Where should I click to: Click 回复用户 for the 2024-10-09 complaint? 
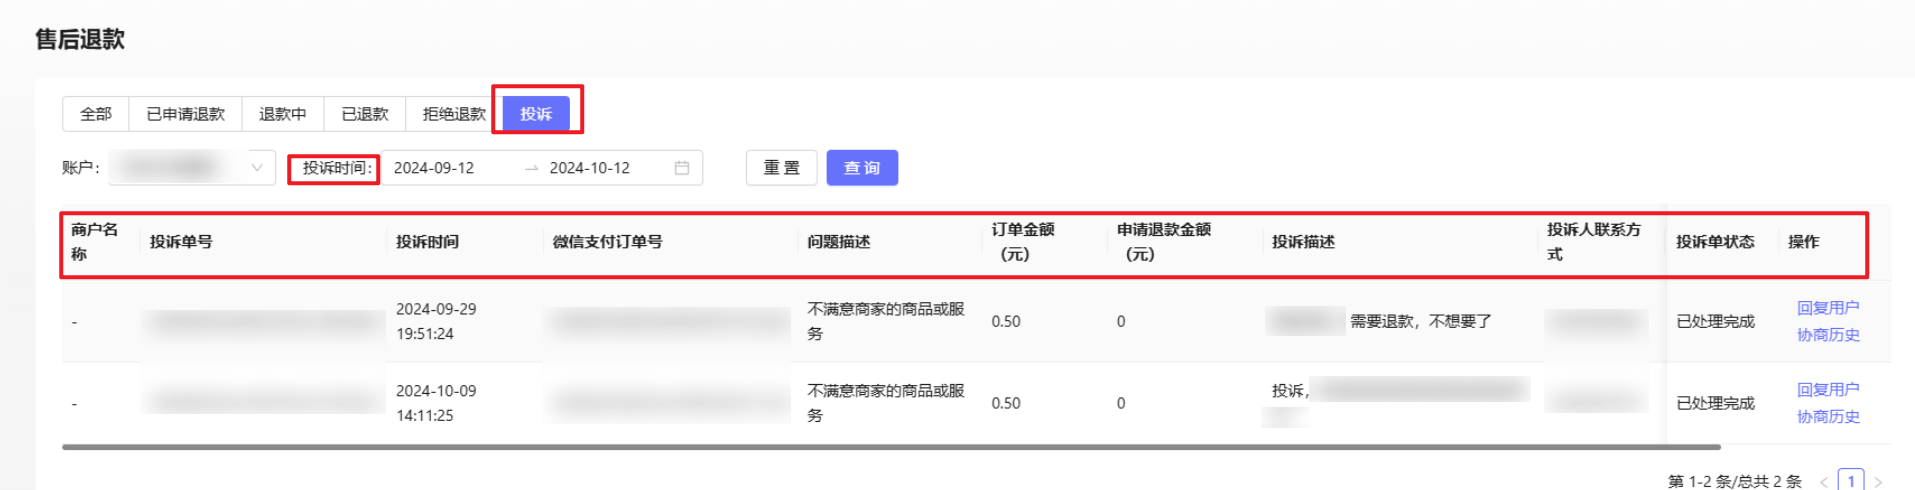pyautogui.click(x=1827, y=390)
